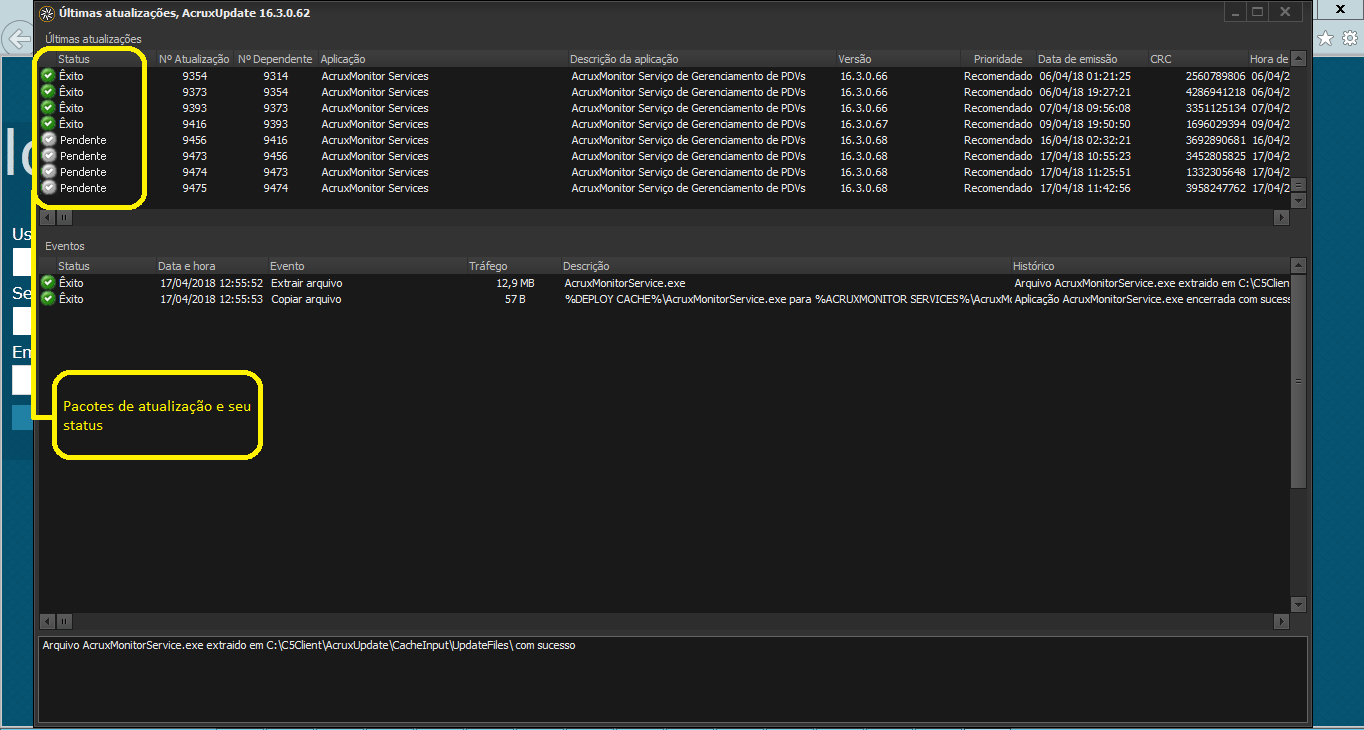
Task: Select the CRC value 3958247762
Action: click(1215, 188)
